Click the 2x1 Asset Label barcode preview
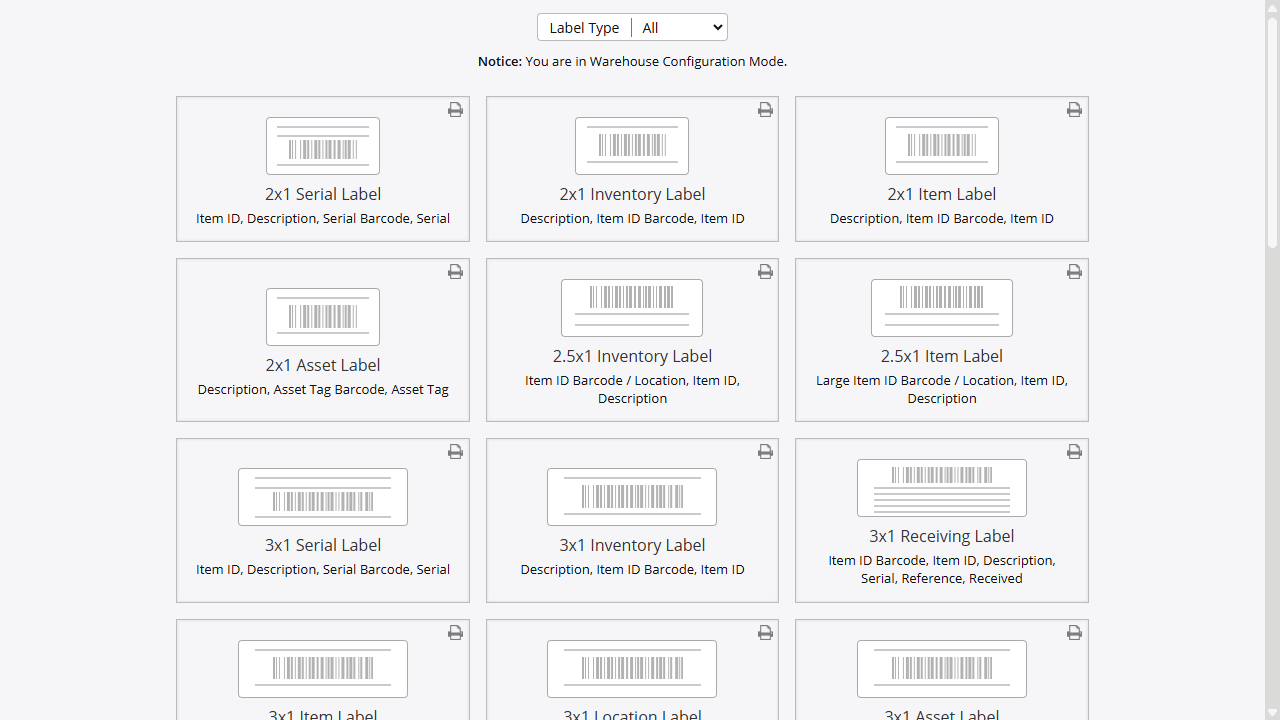Screen dimensions: 1280x720 tap(322, 317)
